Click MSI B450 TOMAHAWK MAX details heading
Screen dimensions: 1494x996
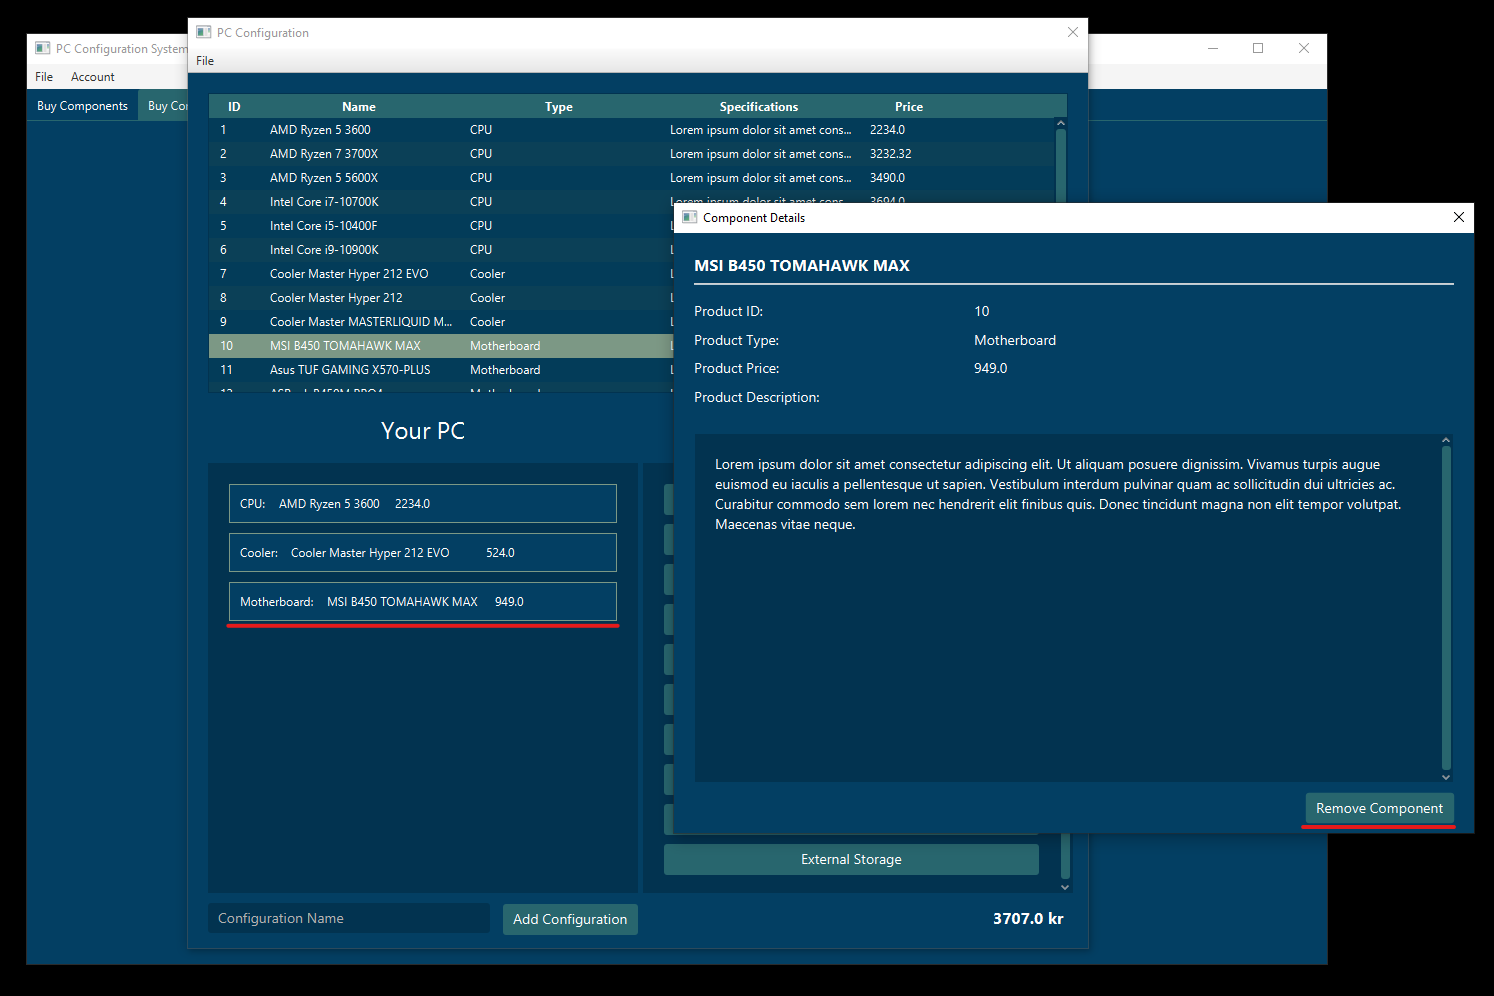coord(802,266)
